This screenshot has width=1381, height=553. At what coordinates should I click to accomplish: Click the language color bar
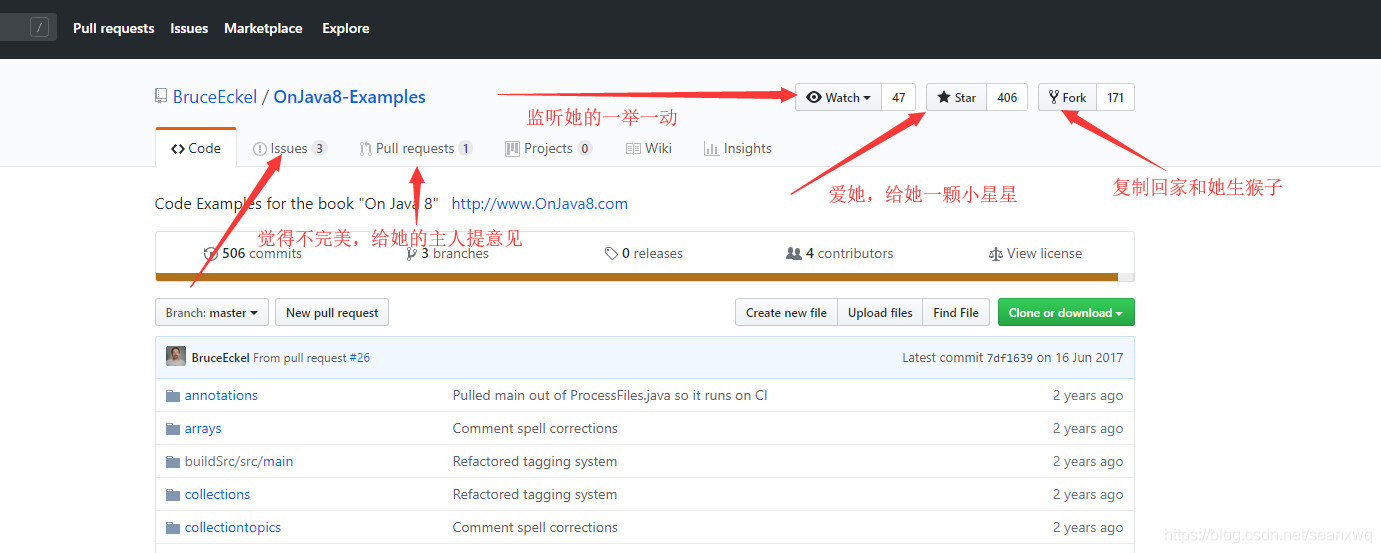[645, 277]
